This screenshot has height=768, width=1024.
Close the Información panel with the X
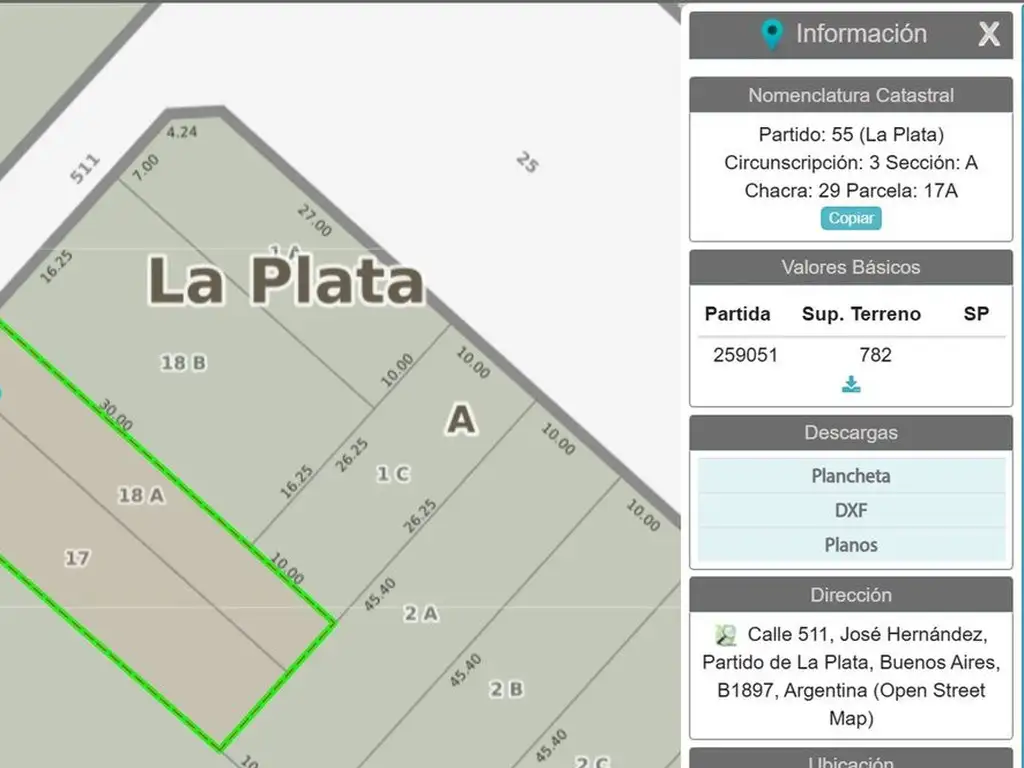tap(989, 34)
